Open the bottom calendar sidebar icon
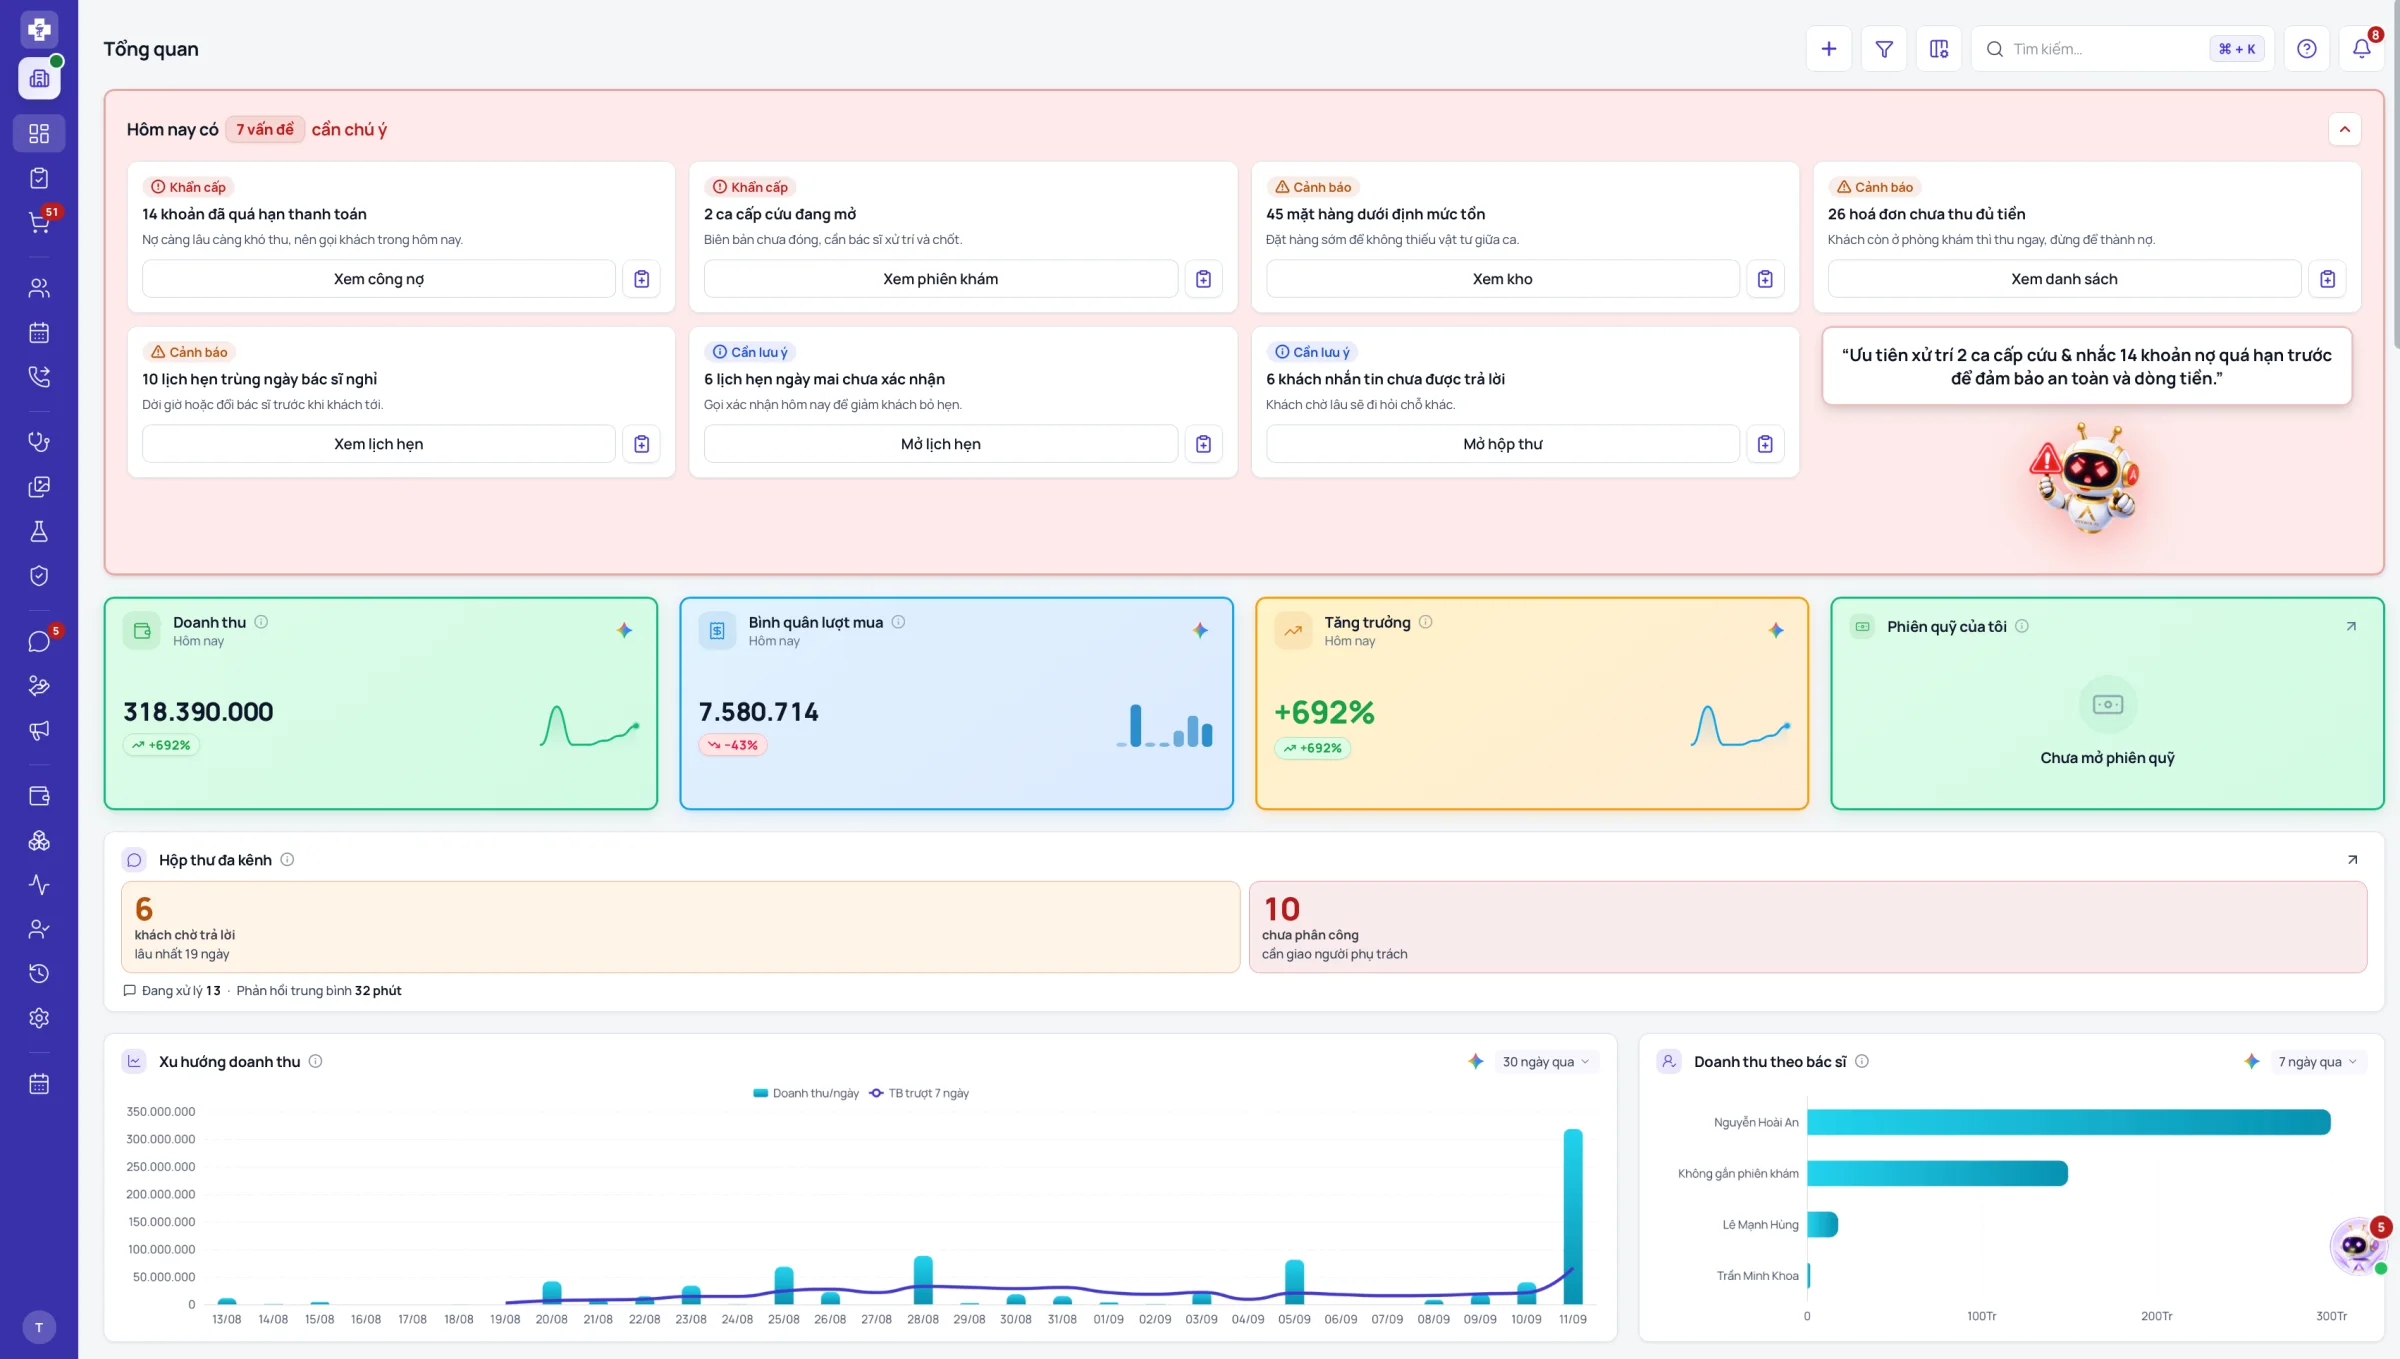 pos(39,1083)
